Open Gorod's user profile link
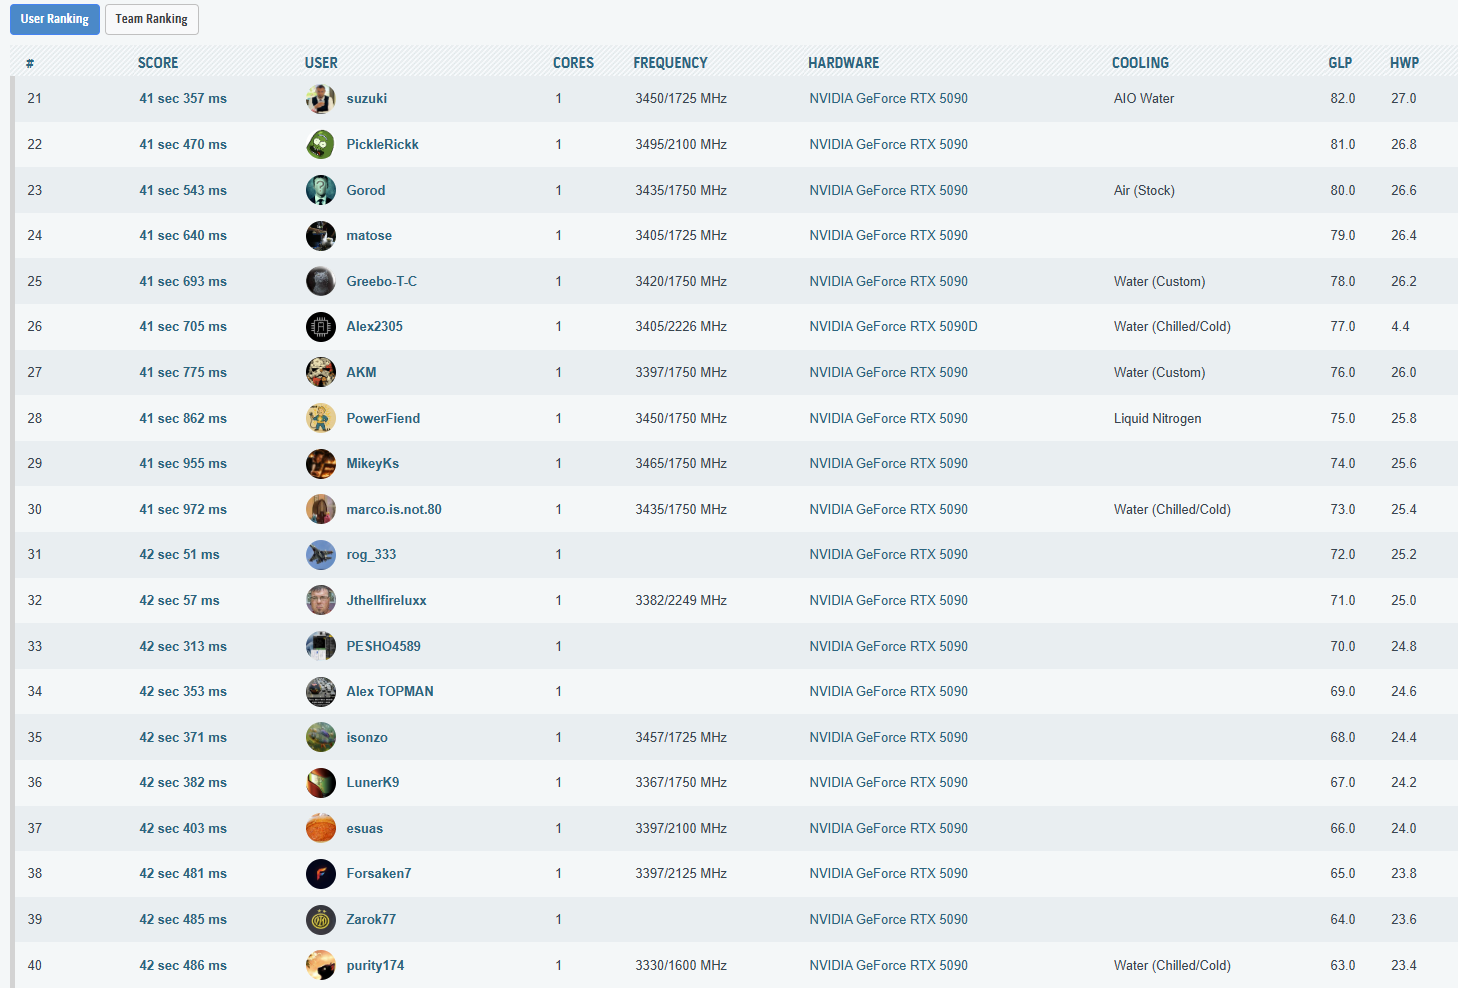This screenshot has width=1458, height=988. [x=365, y=190]
